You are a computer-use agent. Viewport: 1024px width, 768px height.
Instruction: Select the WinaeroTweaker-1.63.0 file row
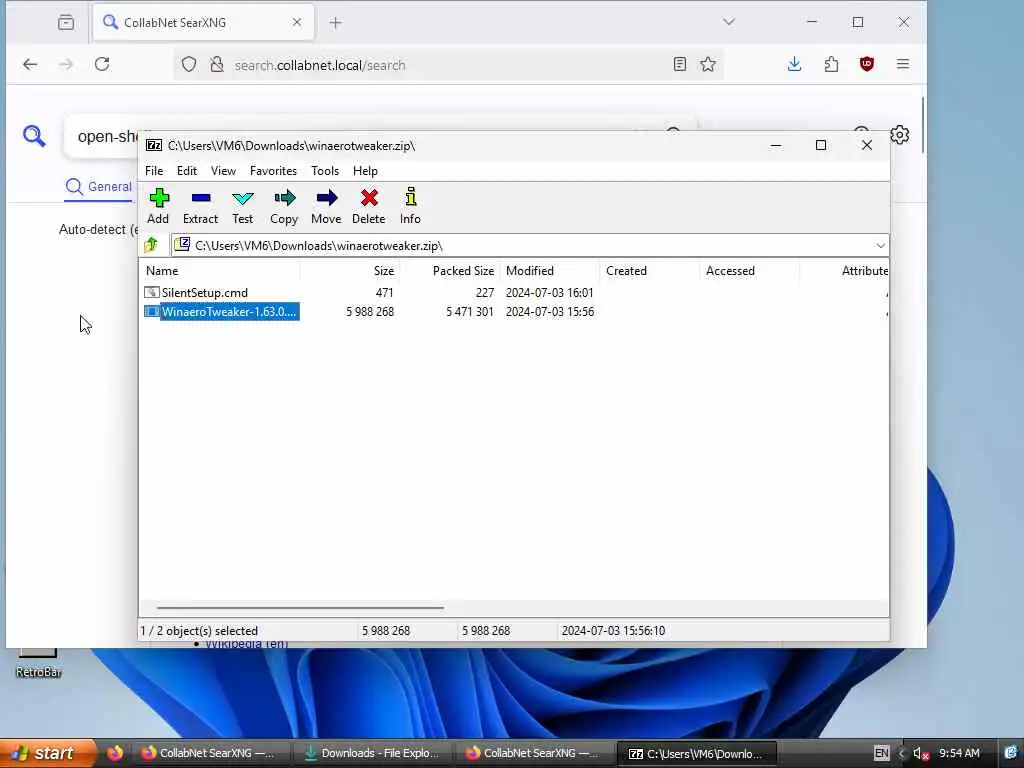click(x=514, y=312)
